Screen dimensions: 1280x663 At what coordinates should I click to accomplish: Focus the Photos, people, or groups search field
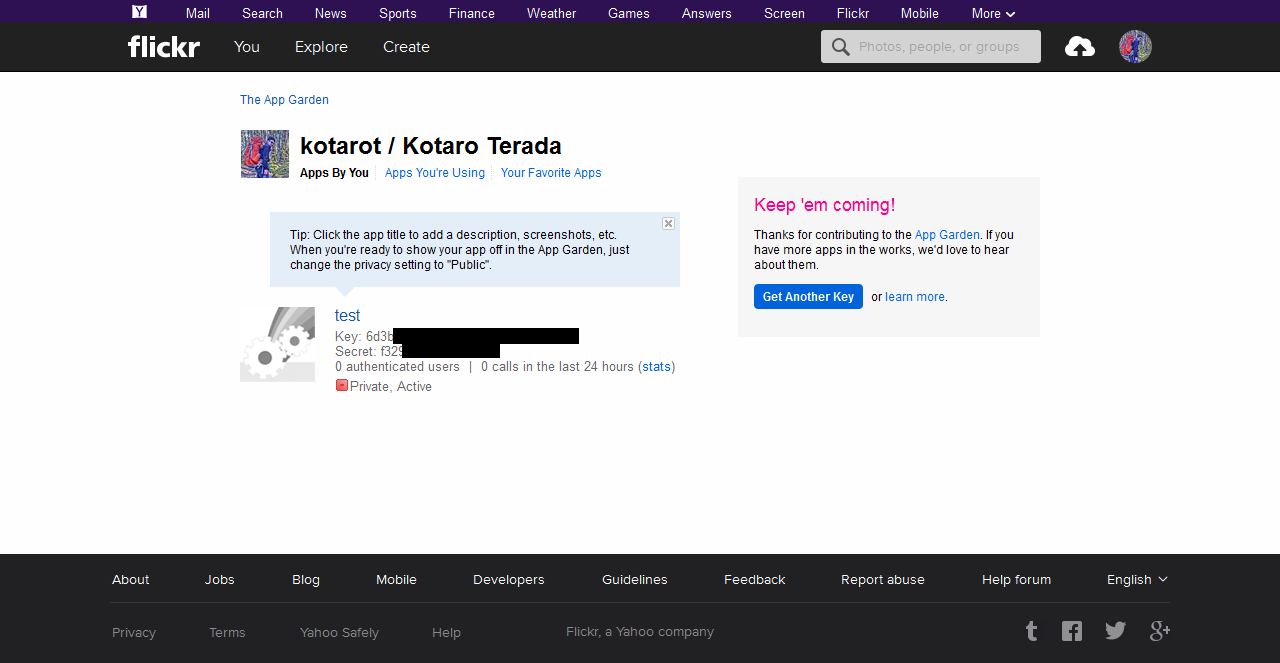pos(931,46)
